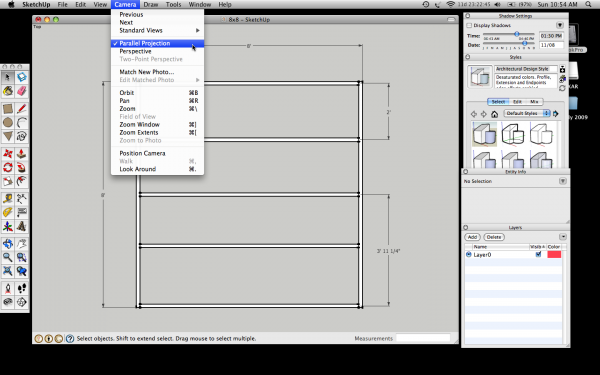Screen dimensions: 600x375
Task: Select the Make Component tool
Action: point(22,77)
